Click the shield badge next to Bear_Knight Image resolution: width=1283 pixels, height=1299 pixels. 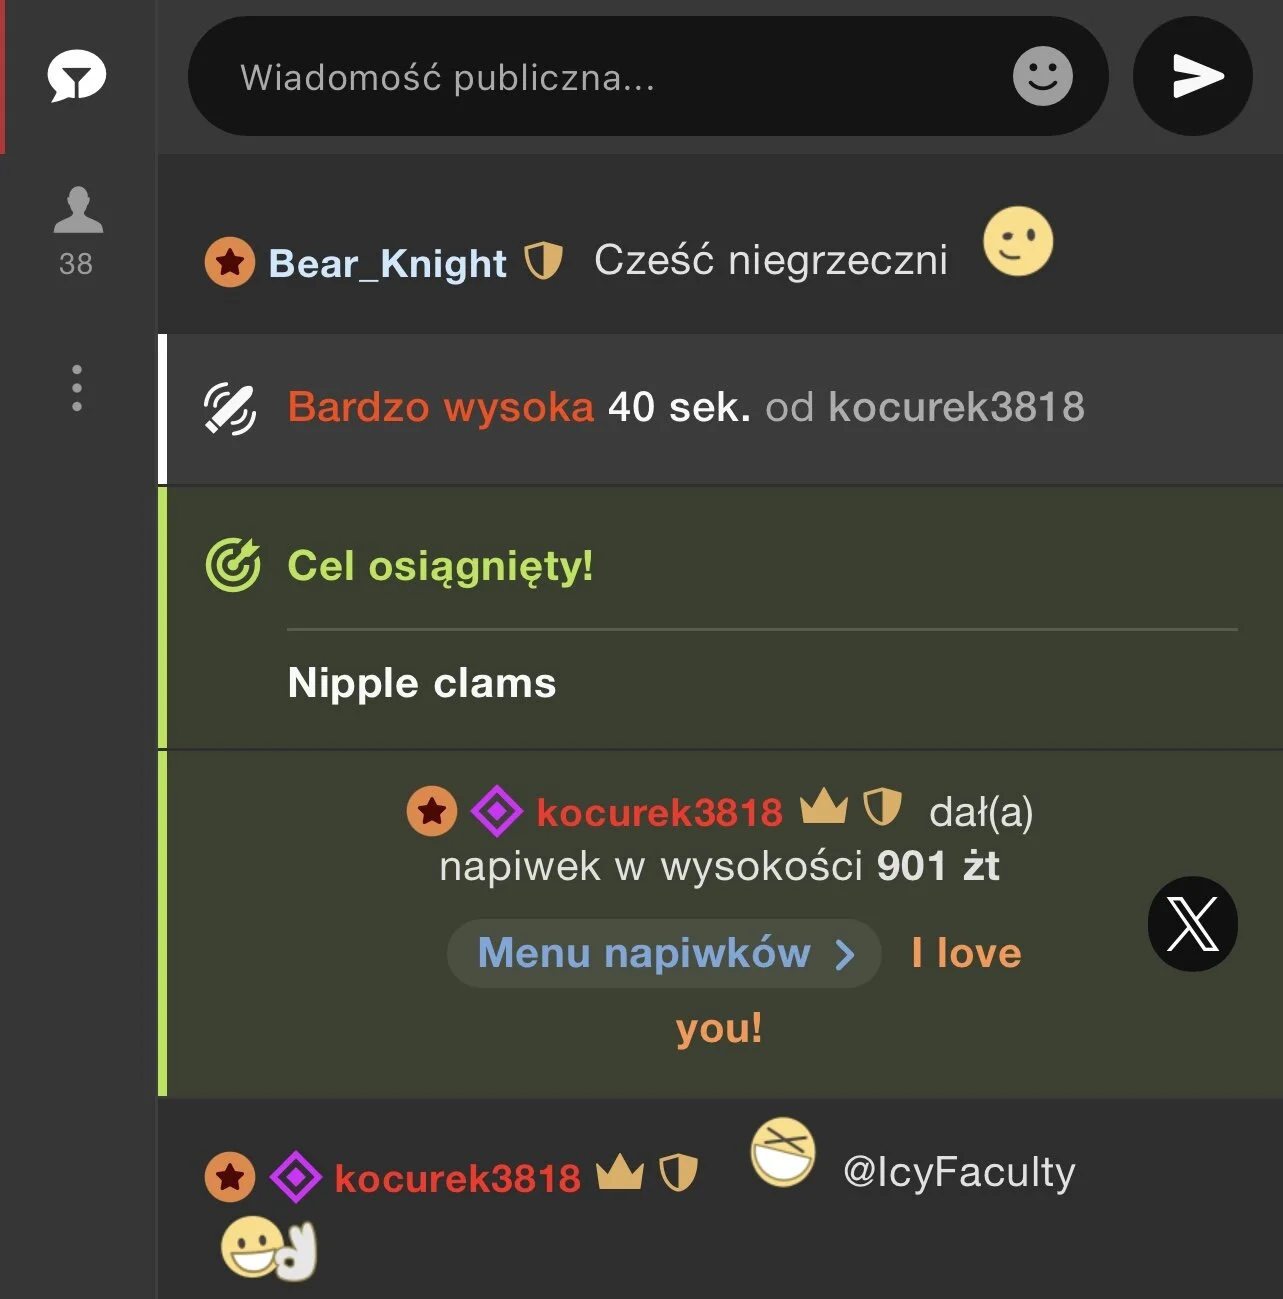coord(544,260)
